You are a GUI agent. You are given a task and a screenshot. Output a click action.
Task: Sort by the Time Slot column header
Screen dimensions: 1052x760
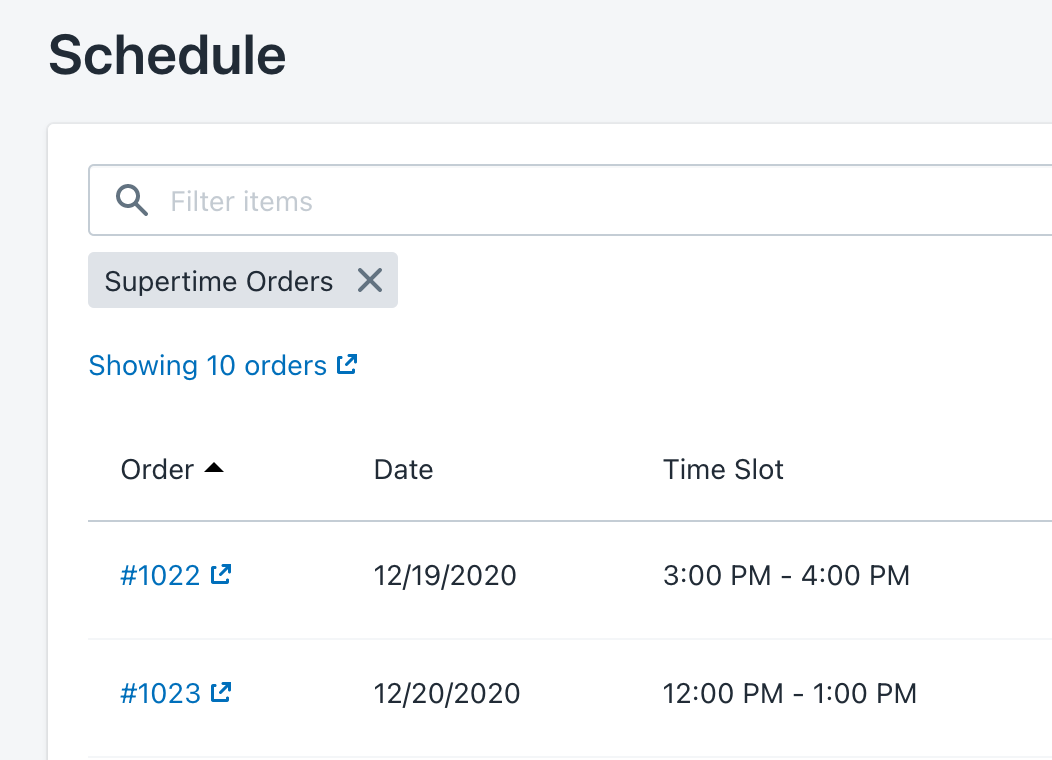[x=723, y=469]
